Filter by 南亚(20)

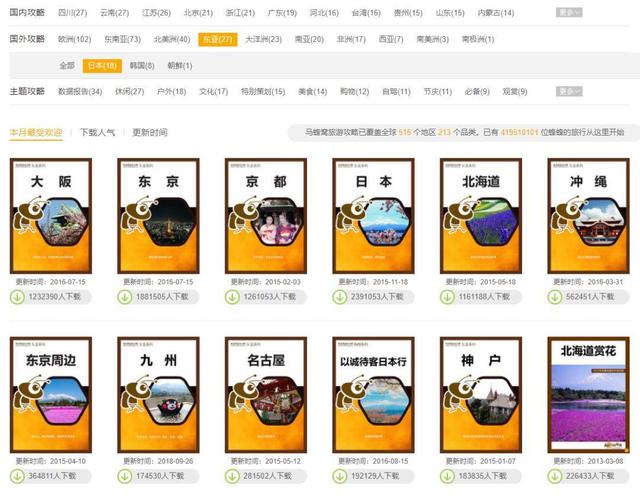click(309, 39)
